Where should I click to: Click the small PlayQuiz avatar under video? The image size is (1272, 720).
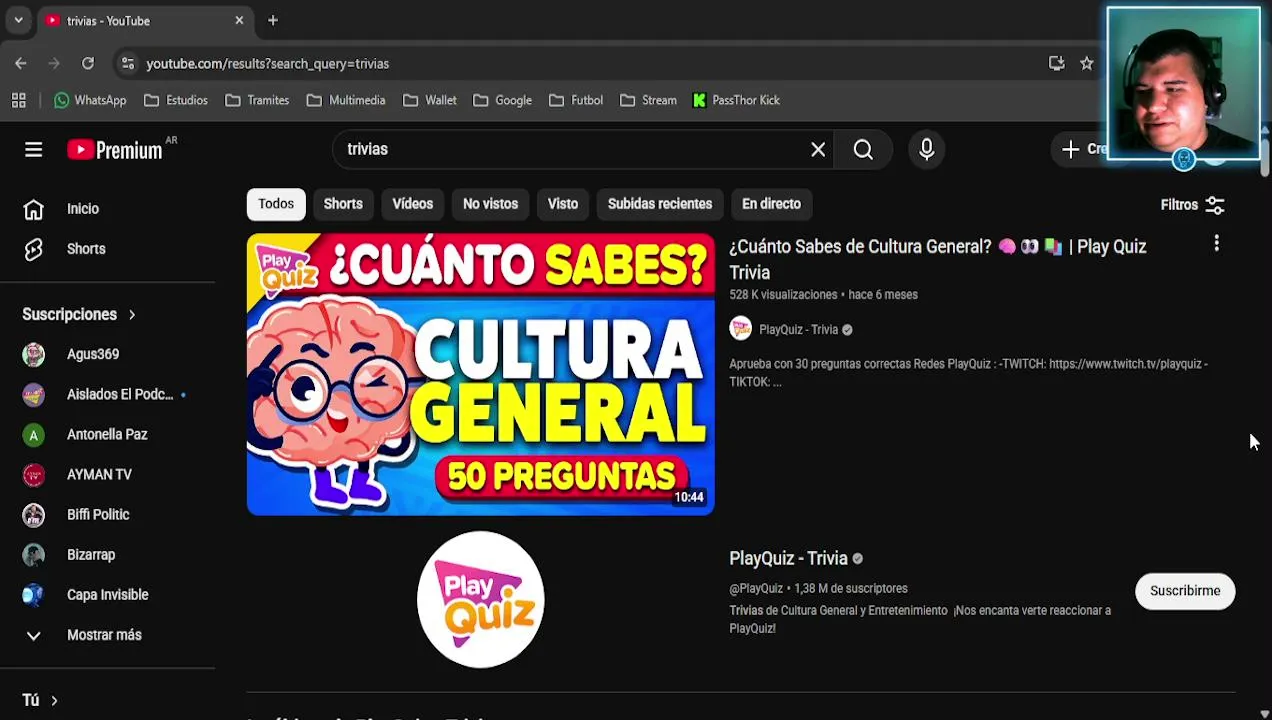click(x=740, y=329)
